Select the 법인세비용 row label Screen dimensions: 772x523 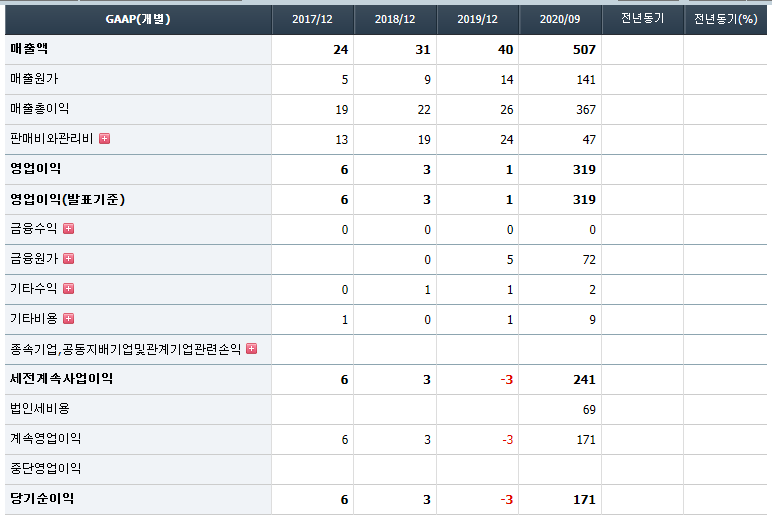tap(40, 409)
